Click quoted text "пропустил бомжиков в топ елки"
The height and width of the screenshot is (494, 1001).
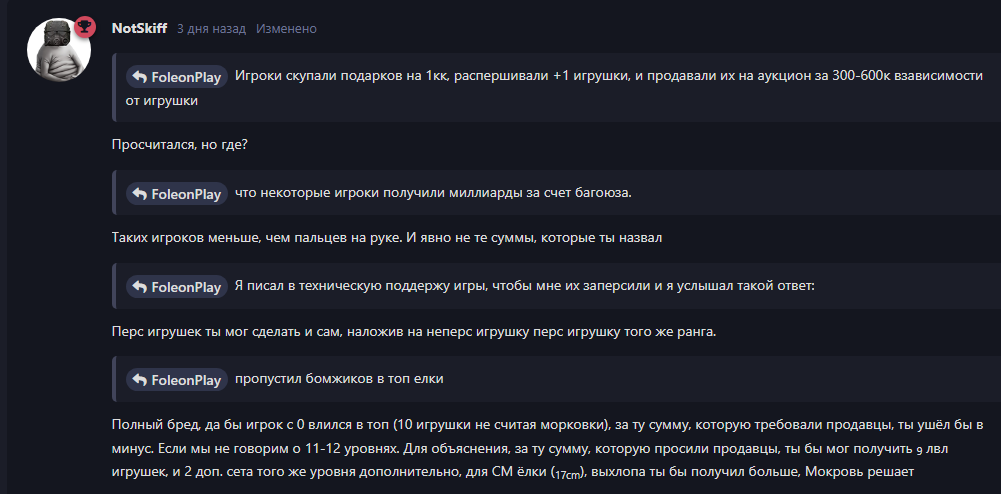[x=339, y=379]
